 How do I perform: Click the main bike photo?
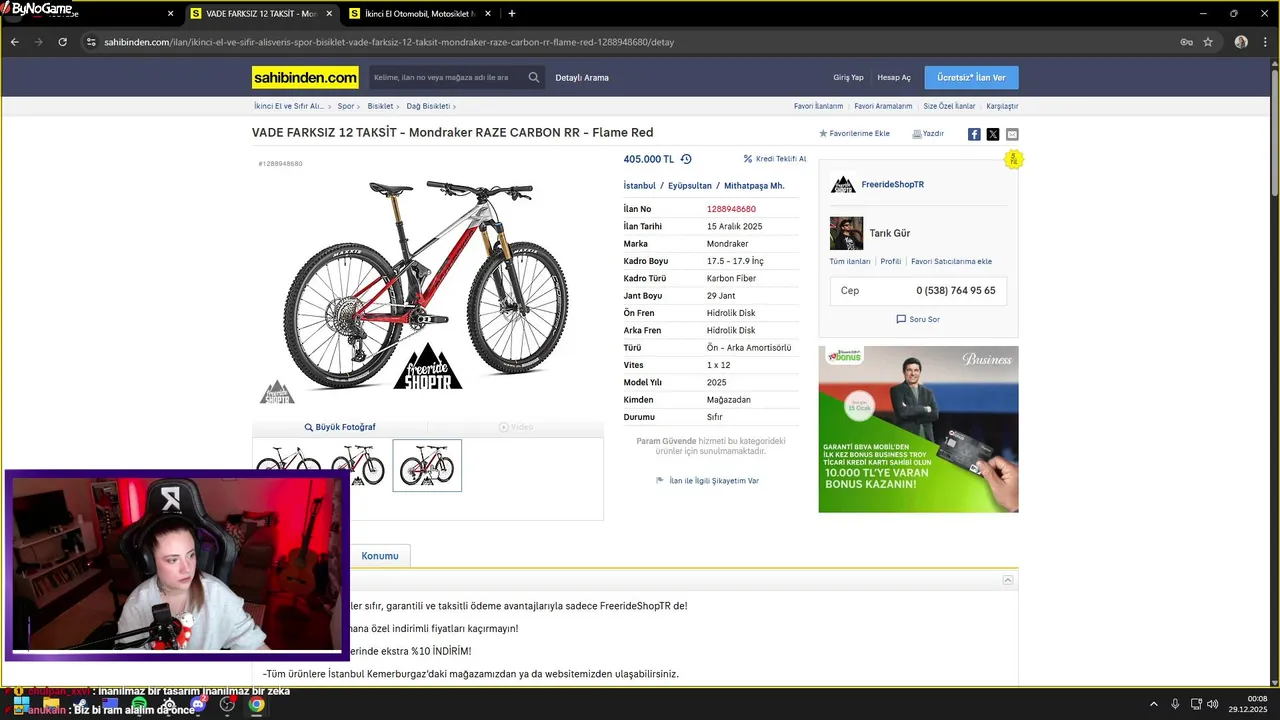(428, 285)
